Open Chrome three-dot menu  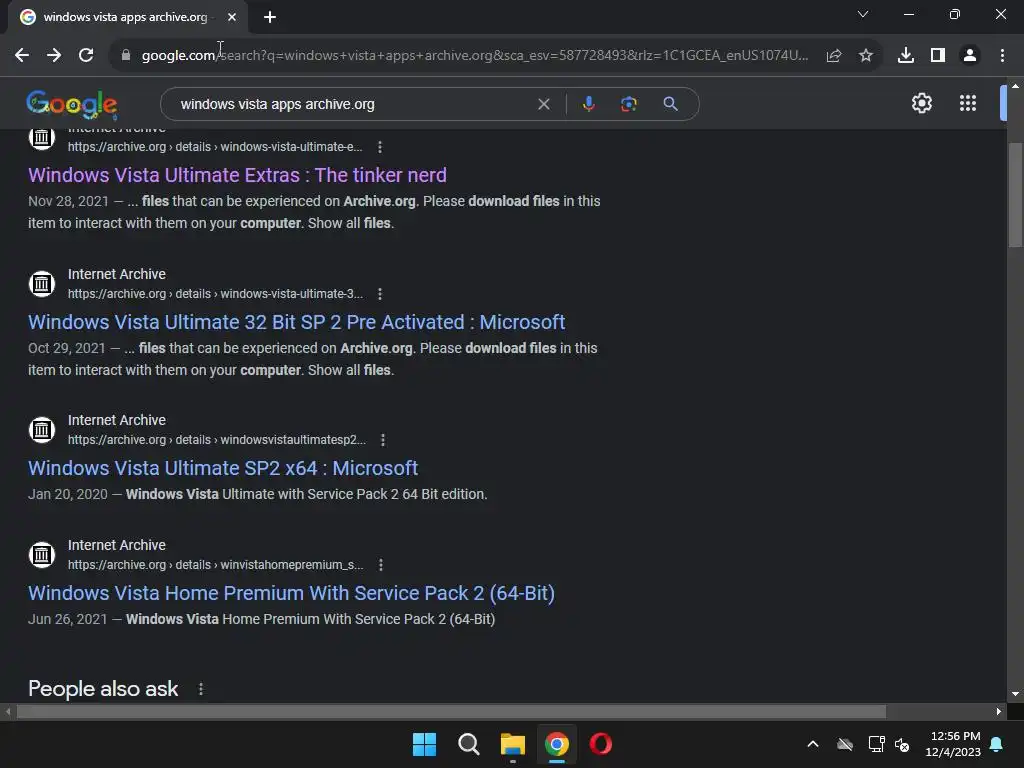tap(1002, 56)
